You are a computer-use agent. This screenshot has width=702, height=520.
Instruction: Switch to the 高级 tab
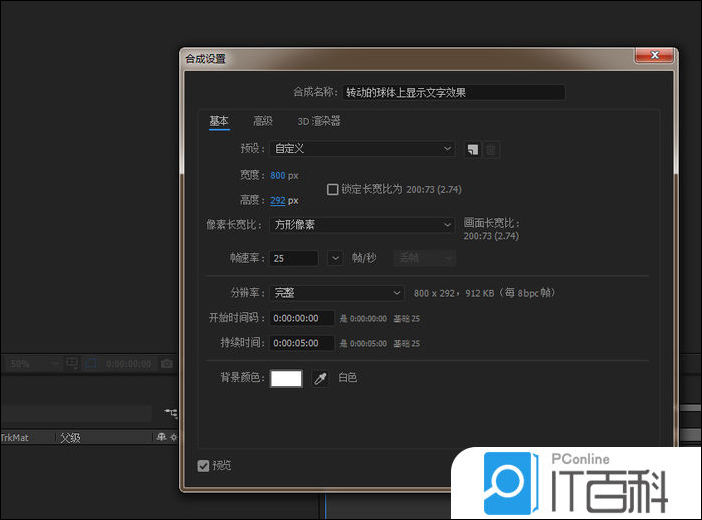point(263,121)
